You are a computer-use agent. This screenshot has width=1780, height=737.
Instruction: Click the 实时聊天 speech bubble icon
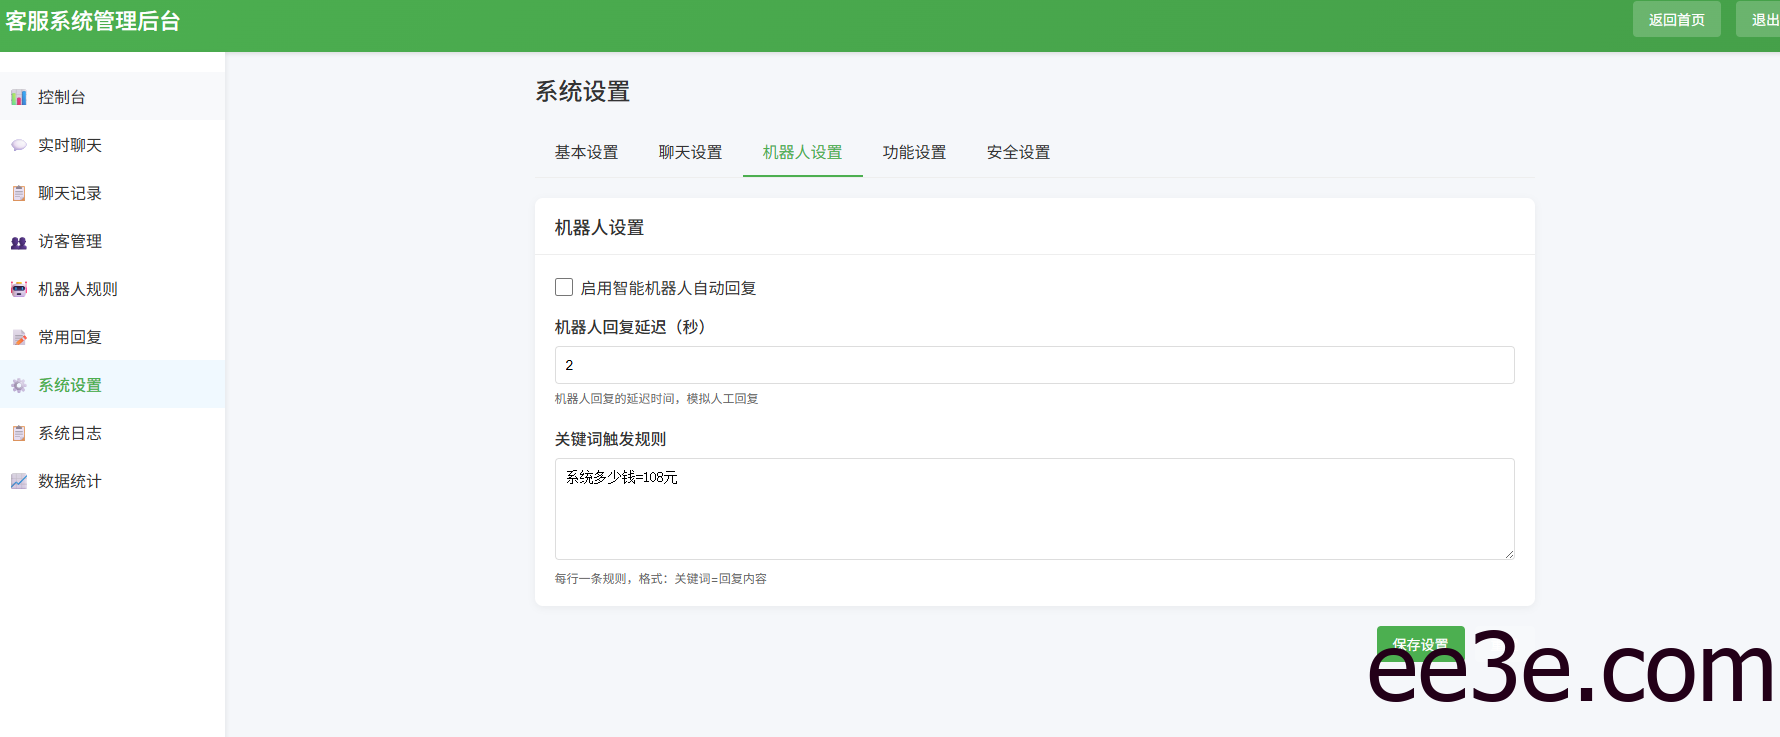coord(19,145)
